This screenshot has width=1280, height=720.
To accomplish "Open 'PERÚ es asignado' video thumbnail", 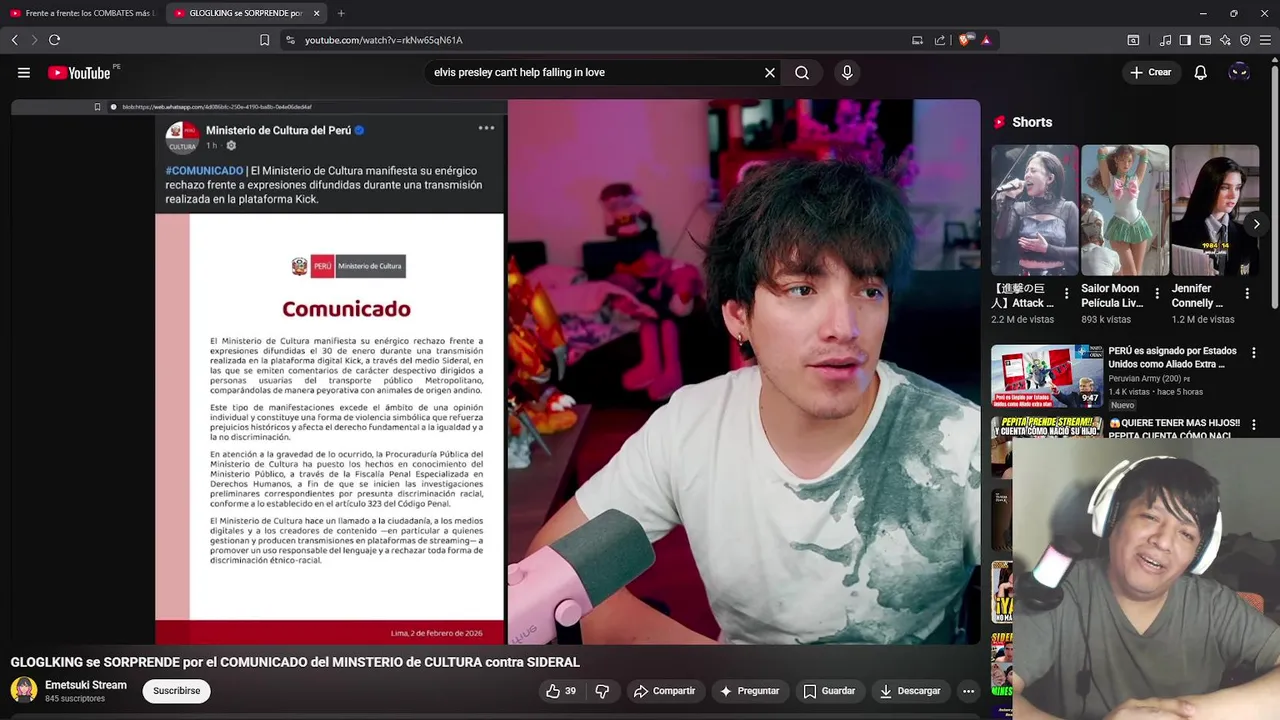I will 1047,376.
